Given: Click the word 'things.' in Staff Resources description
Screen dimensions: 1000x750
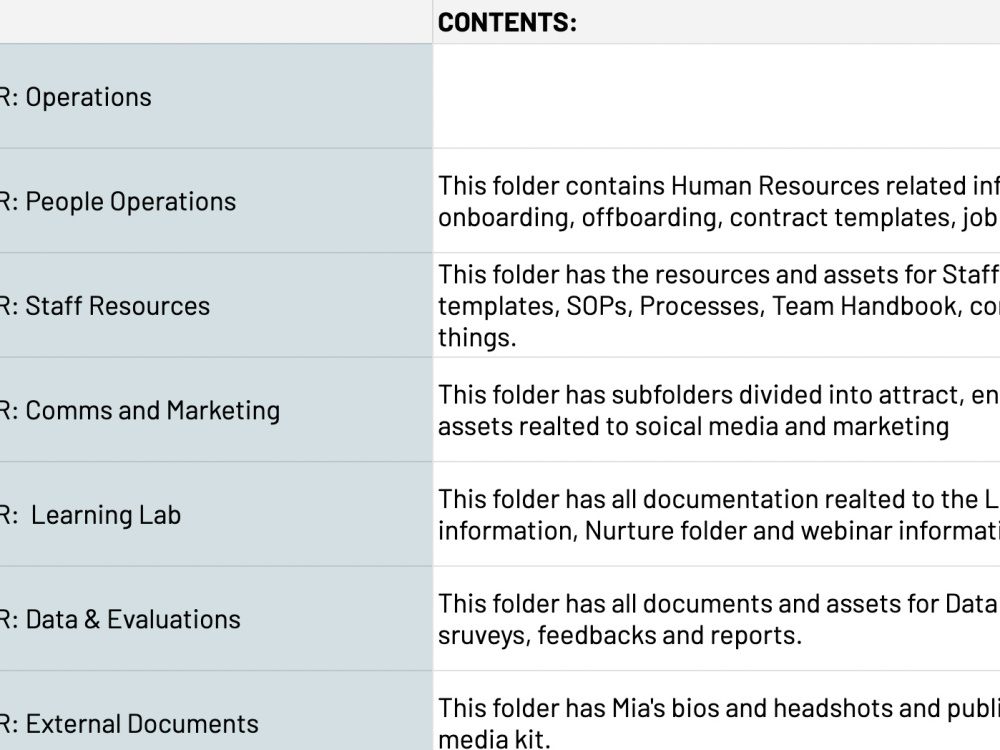Looking at the screenshot, I should (x=476, y=337).
